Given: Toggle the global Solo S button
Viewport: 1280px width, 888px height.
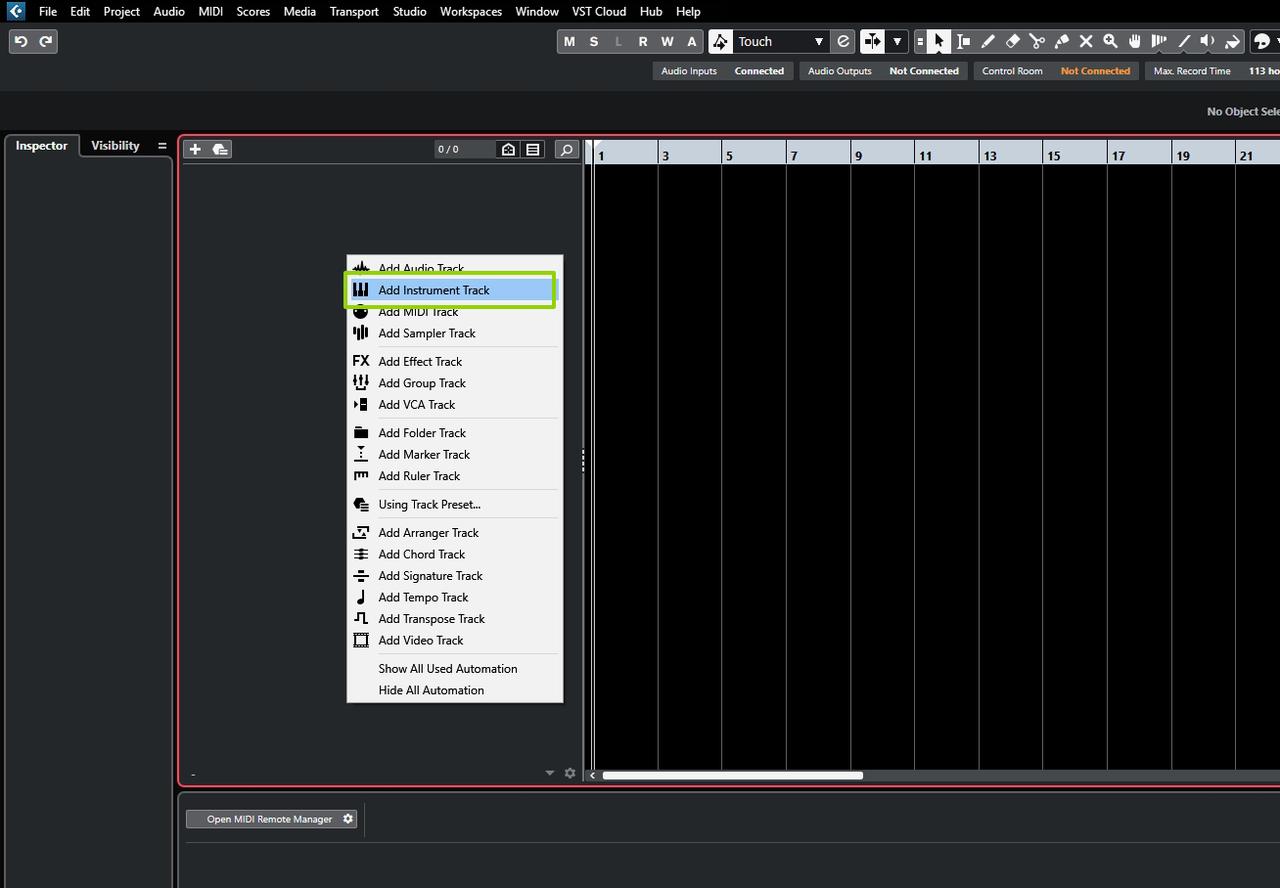Looking at the screenshot, I should [x=594, y=41].
